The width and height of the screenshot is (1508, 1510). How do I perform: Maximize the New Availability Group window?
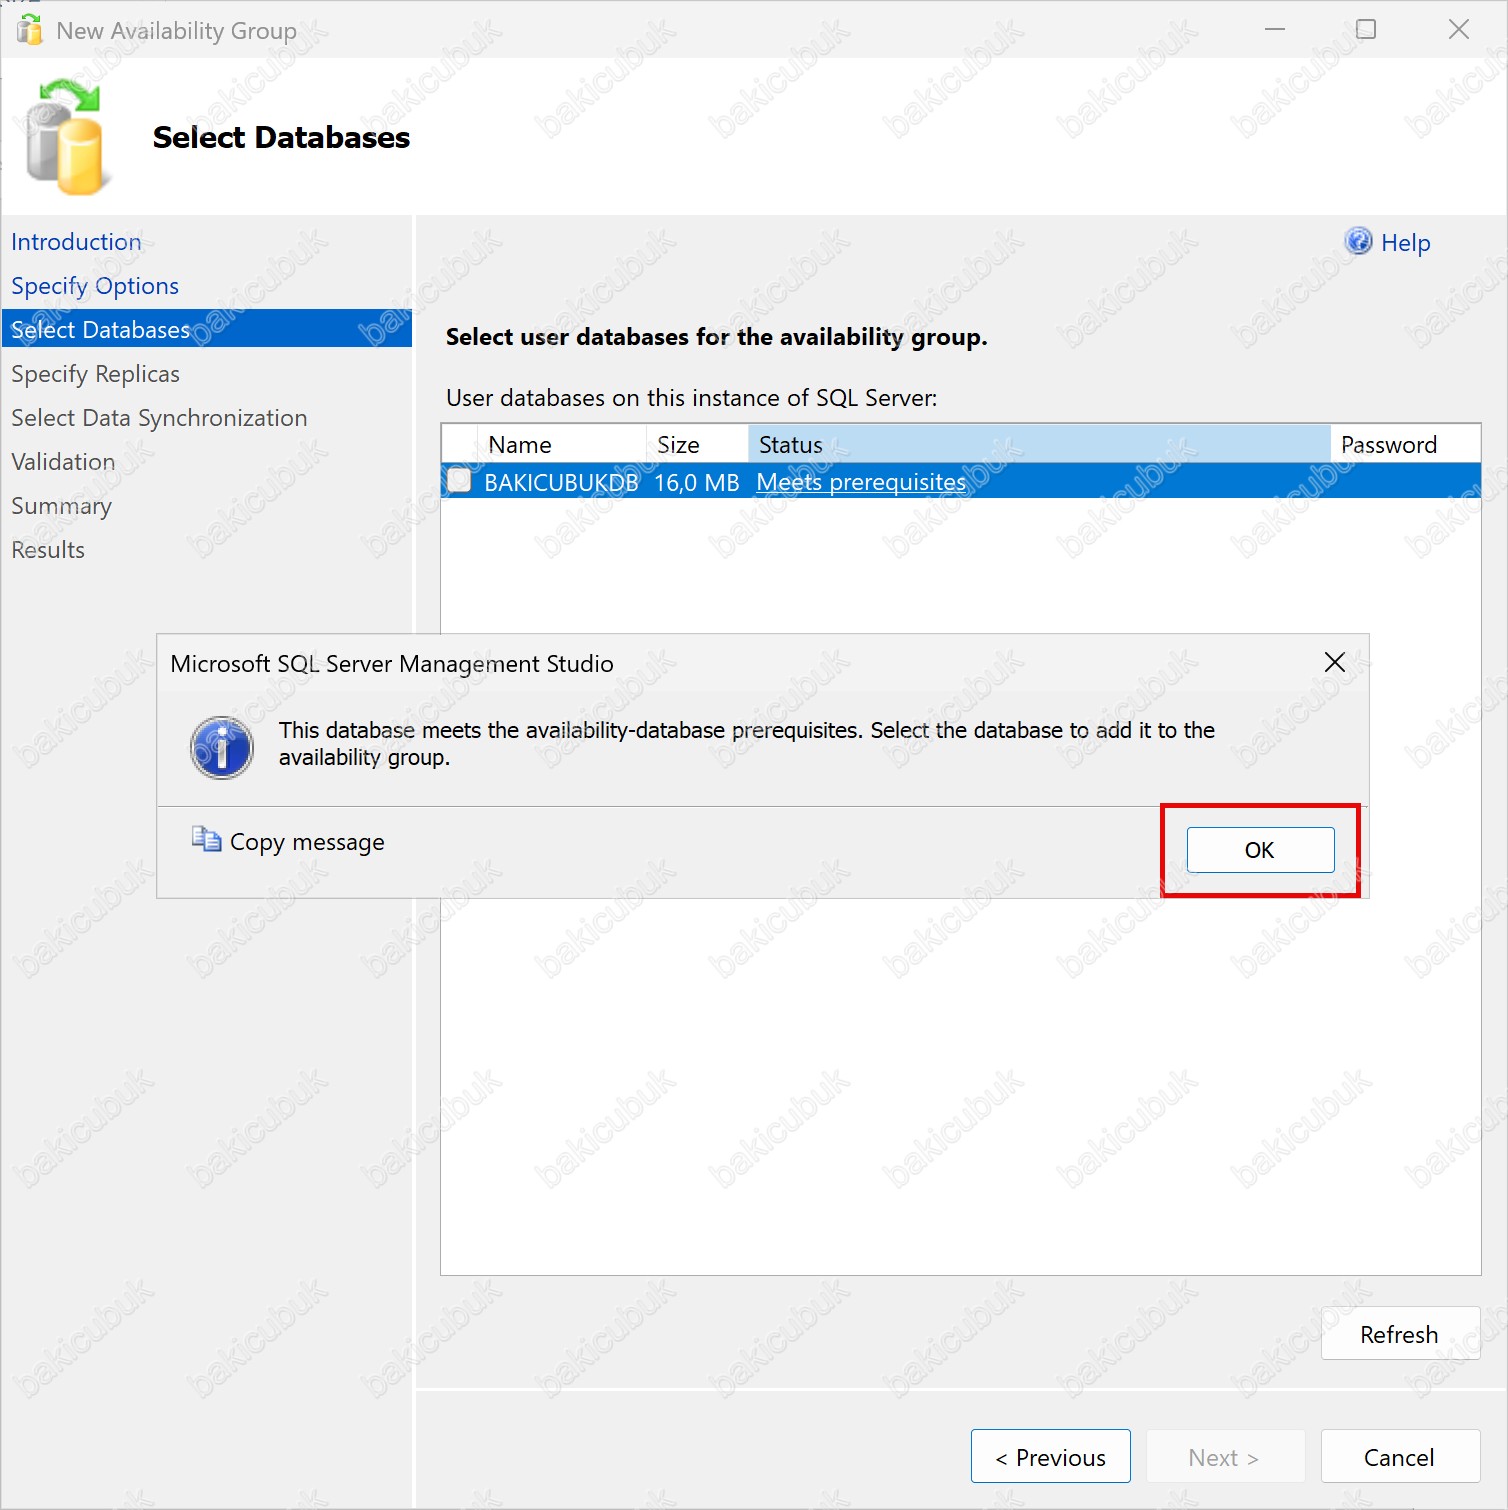click(x=1366, y=30)
